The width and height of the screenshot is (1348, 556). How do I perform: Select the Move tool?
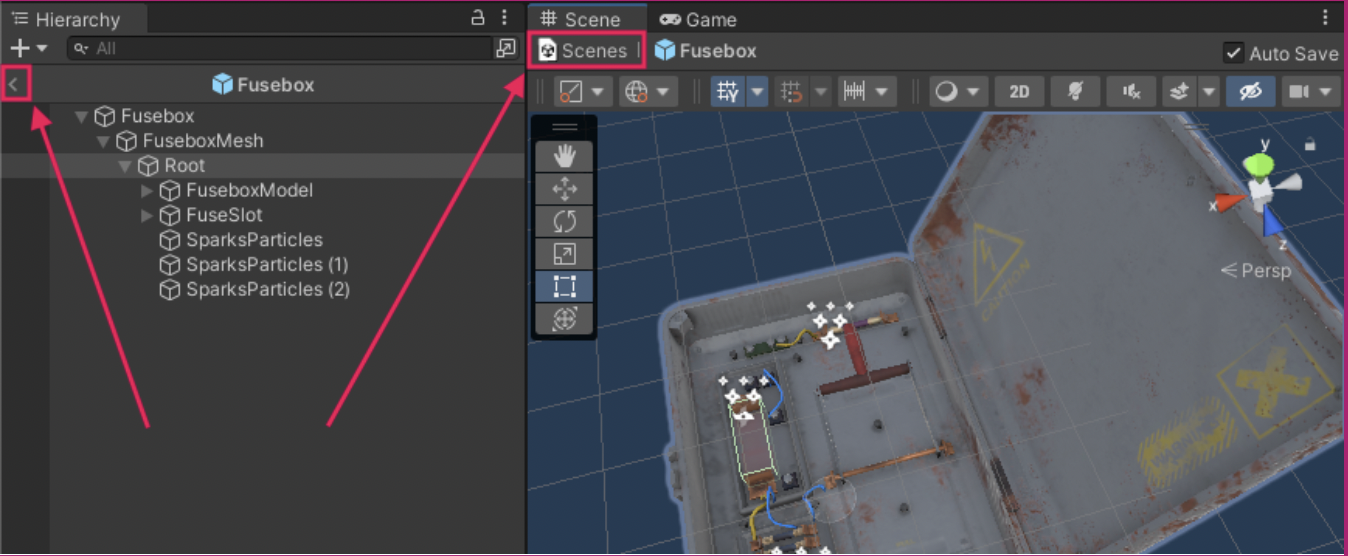[x=565, y=188]
